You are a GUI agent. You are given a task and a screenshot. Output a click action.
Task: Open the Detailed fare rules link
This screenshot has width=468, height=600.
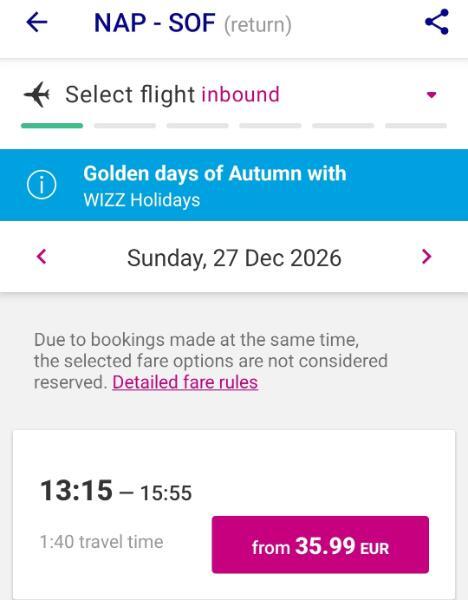click(x=185, y=382)
